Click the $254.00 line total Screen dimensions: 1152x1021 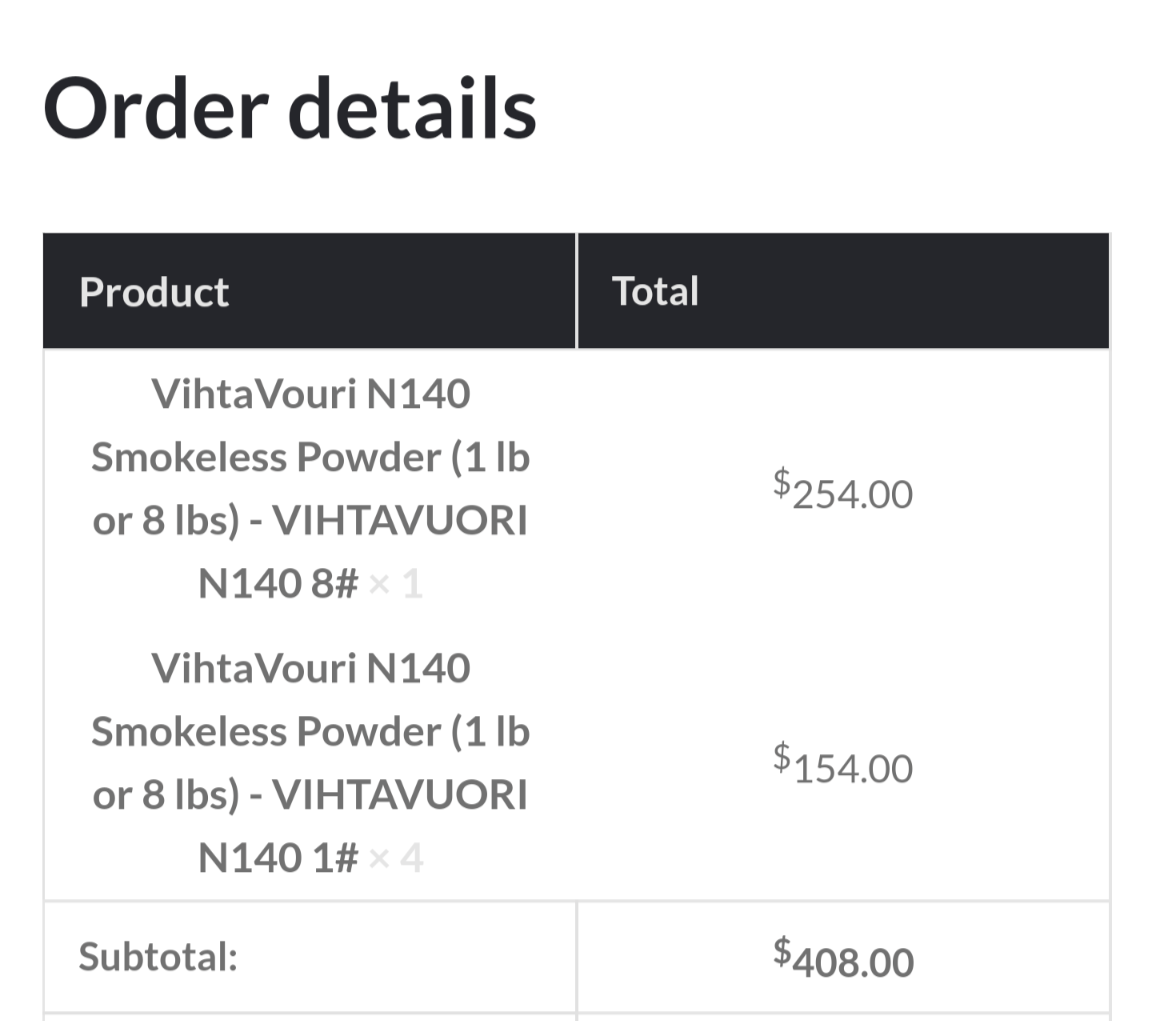(843, 489)
